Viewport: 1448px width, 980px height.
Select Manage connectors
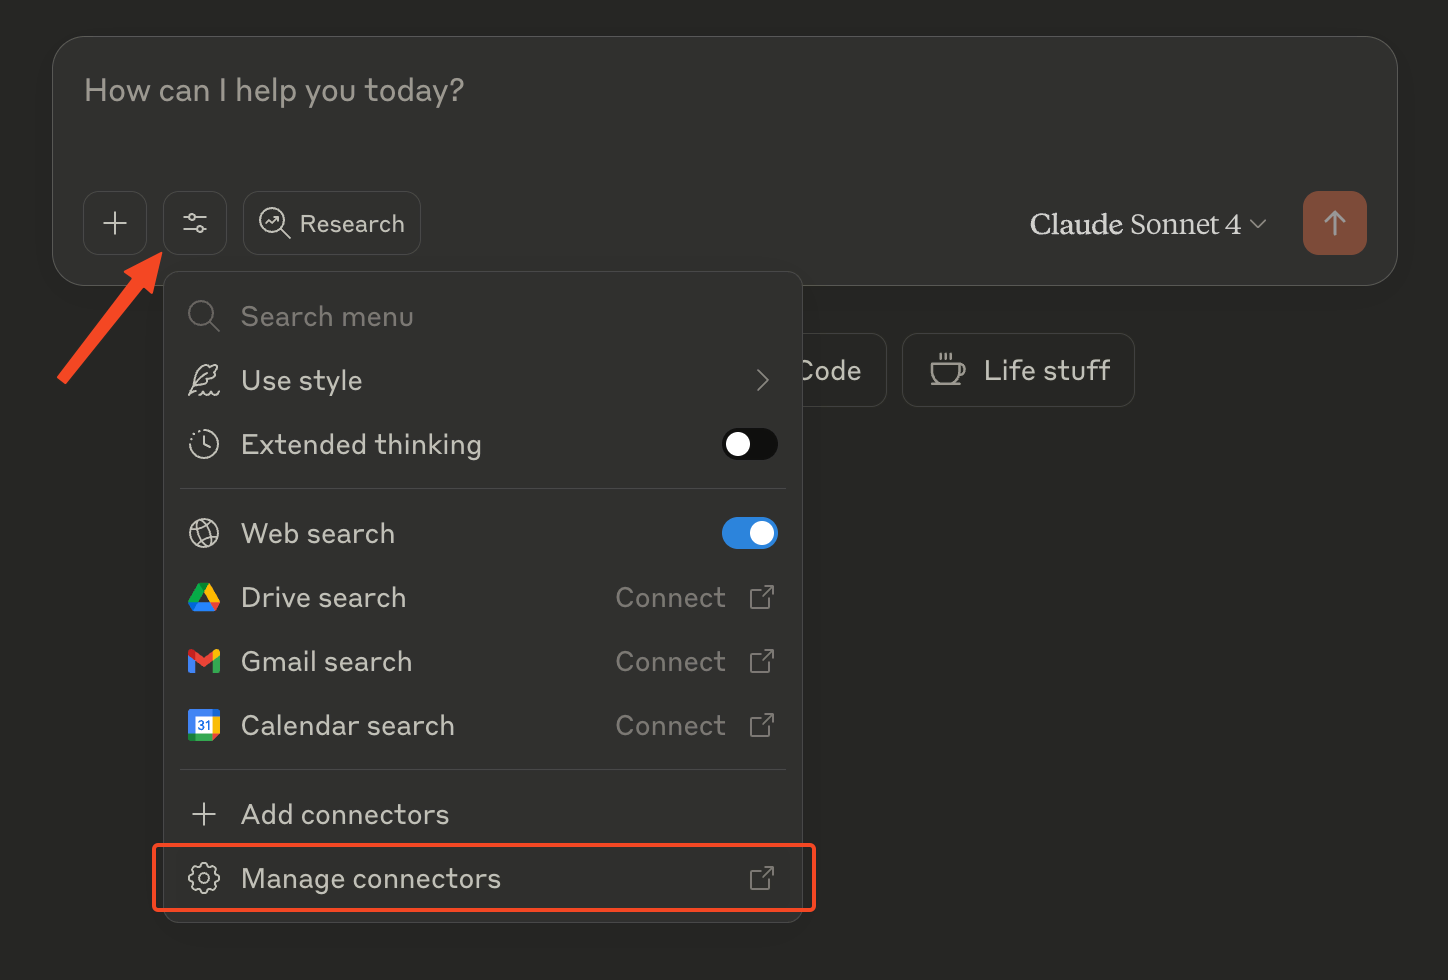(483, 878)
